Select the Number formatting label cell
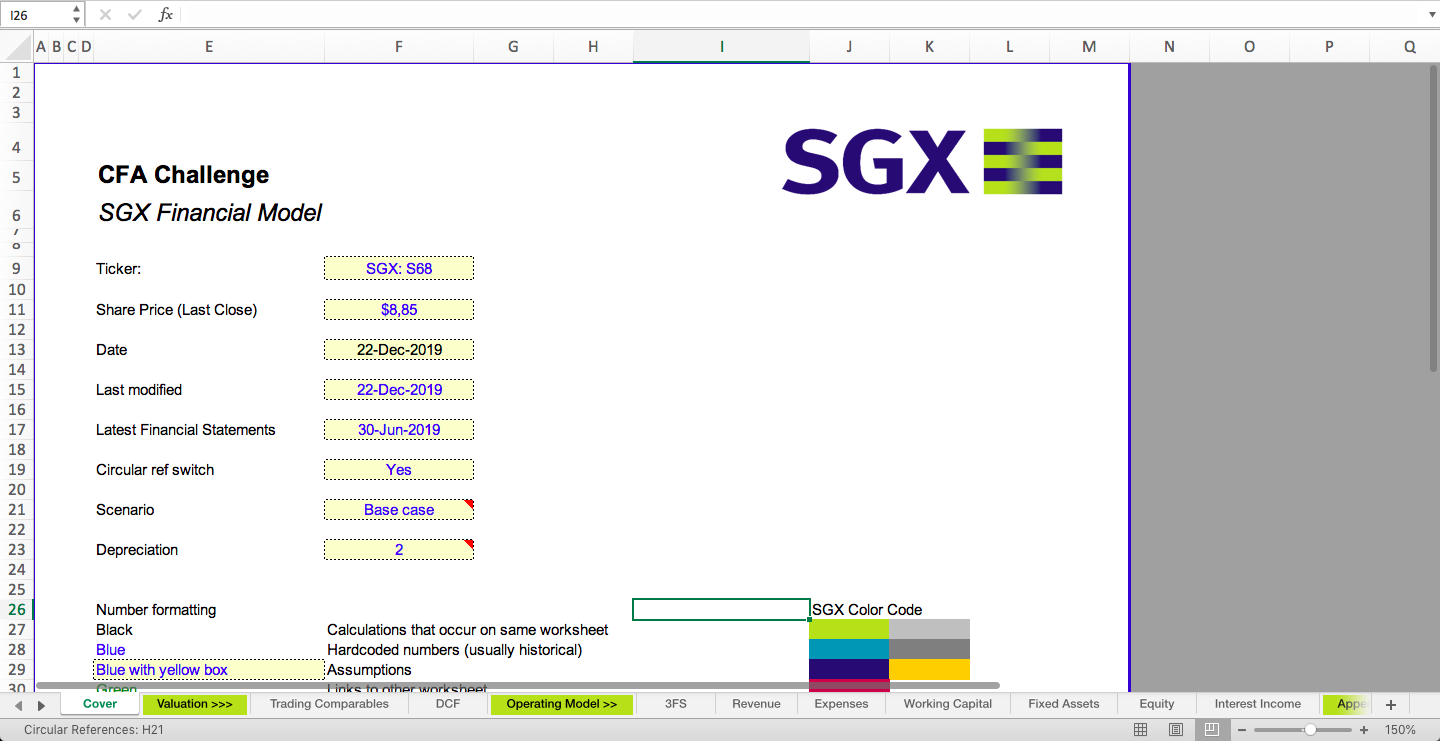Viewport: 1440px width, 741px height. pyautogui.click(x=156, y=610)
